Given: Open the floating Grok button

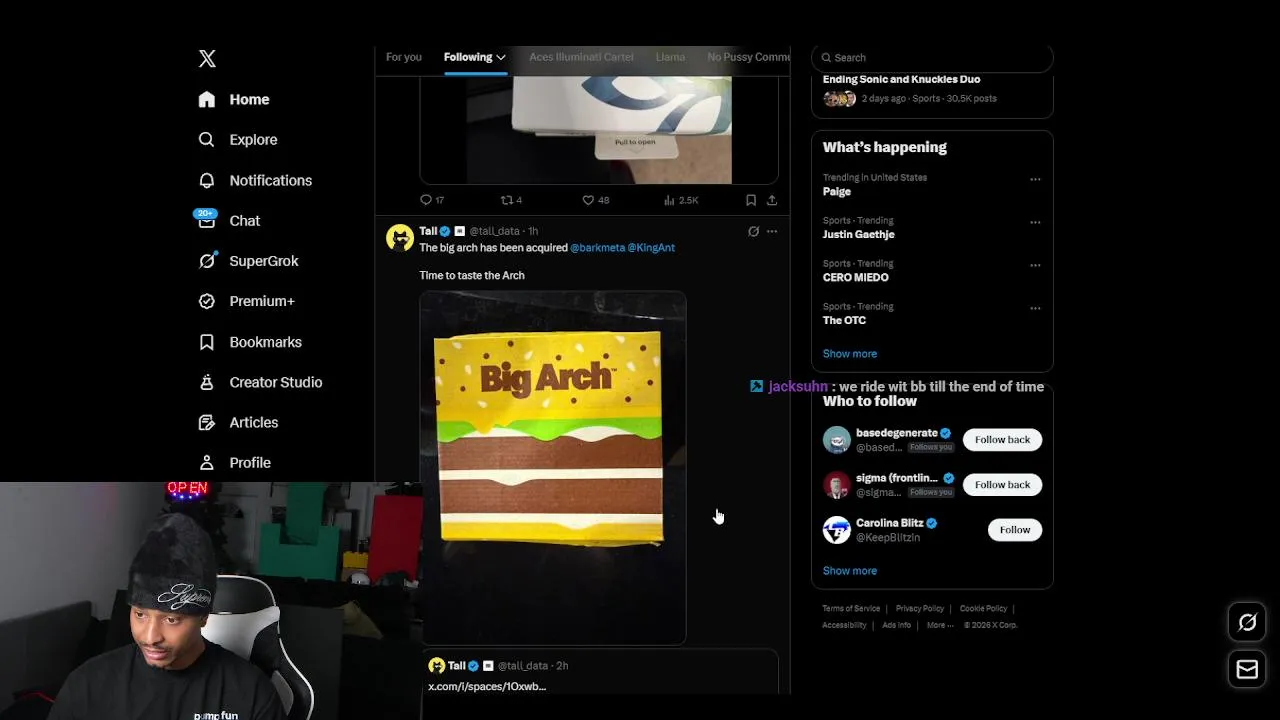Looking at the screenshot, I should coord(1247,623).
